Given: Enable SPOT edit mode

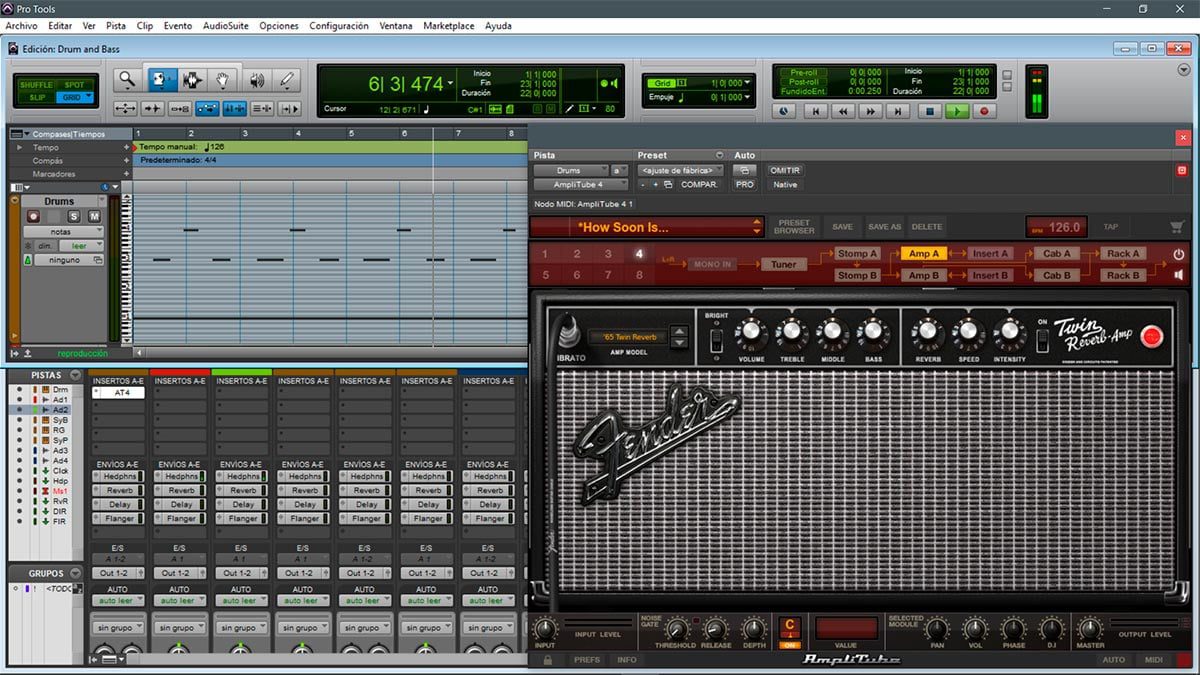Looking at the screenshot, I should [x=74, y=85].
